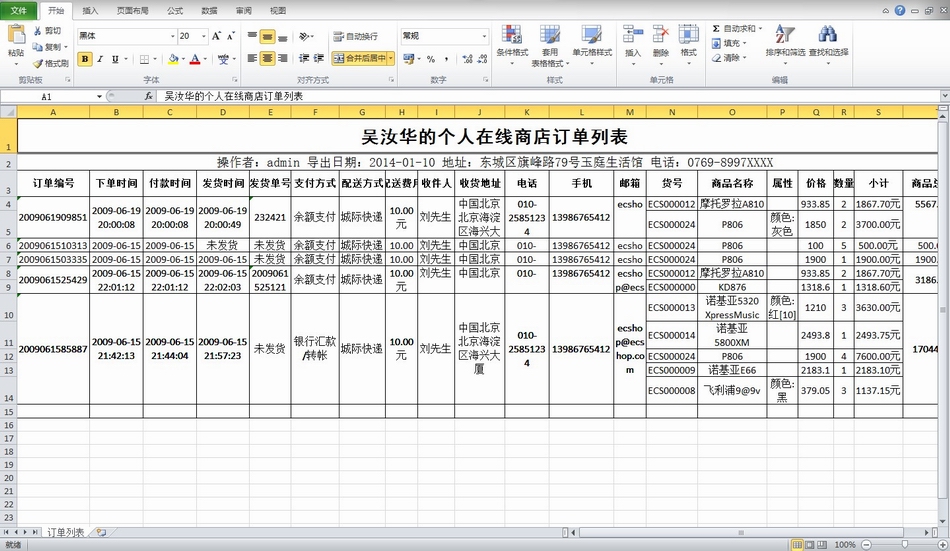Viewport: 950px width, 551px height.
Task: Set bottom vertical alignment
Action: pos(282,36)
